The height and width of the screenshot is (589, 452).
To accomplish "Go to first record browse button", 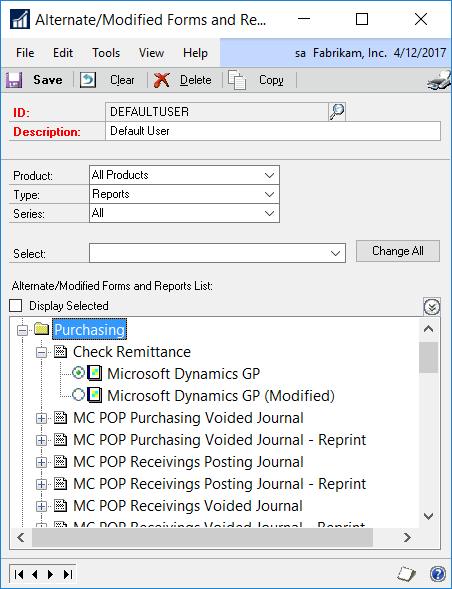I will pyautogui.click(x=18, y=574).
